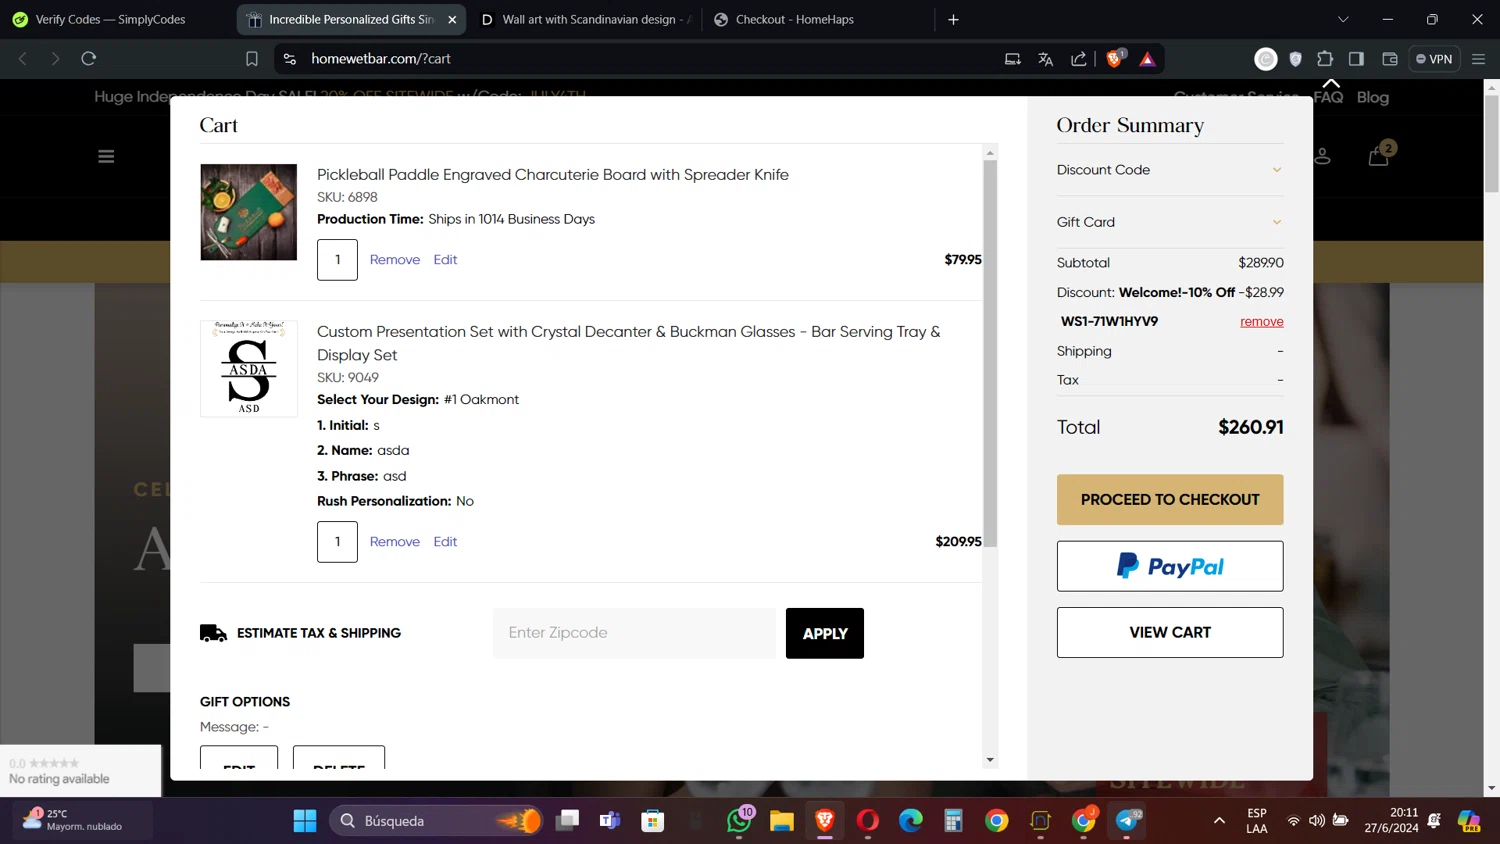Click the quantity box for Pickleball Paddle board
1500x844 pixels.
[x=338, y=260]
